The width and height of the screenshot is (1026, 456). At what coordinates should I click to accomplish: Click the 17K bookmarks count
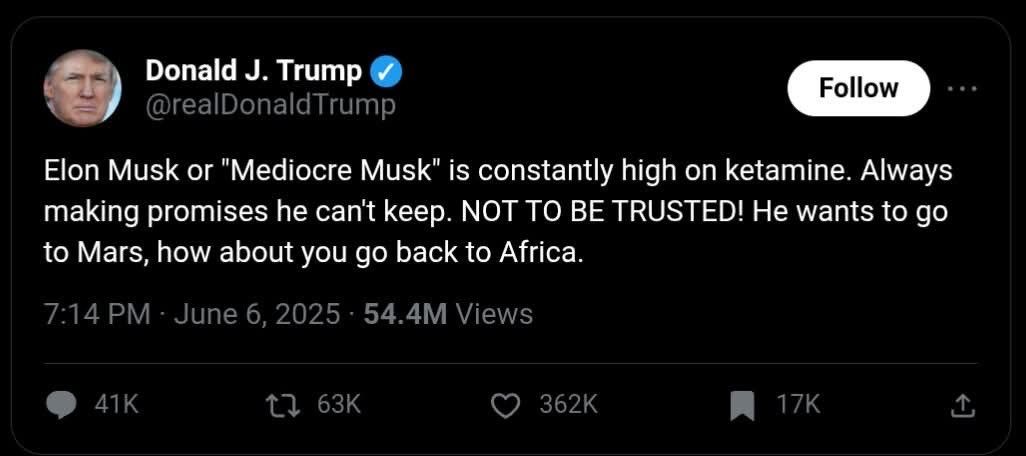[798, 406]
